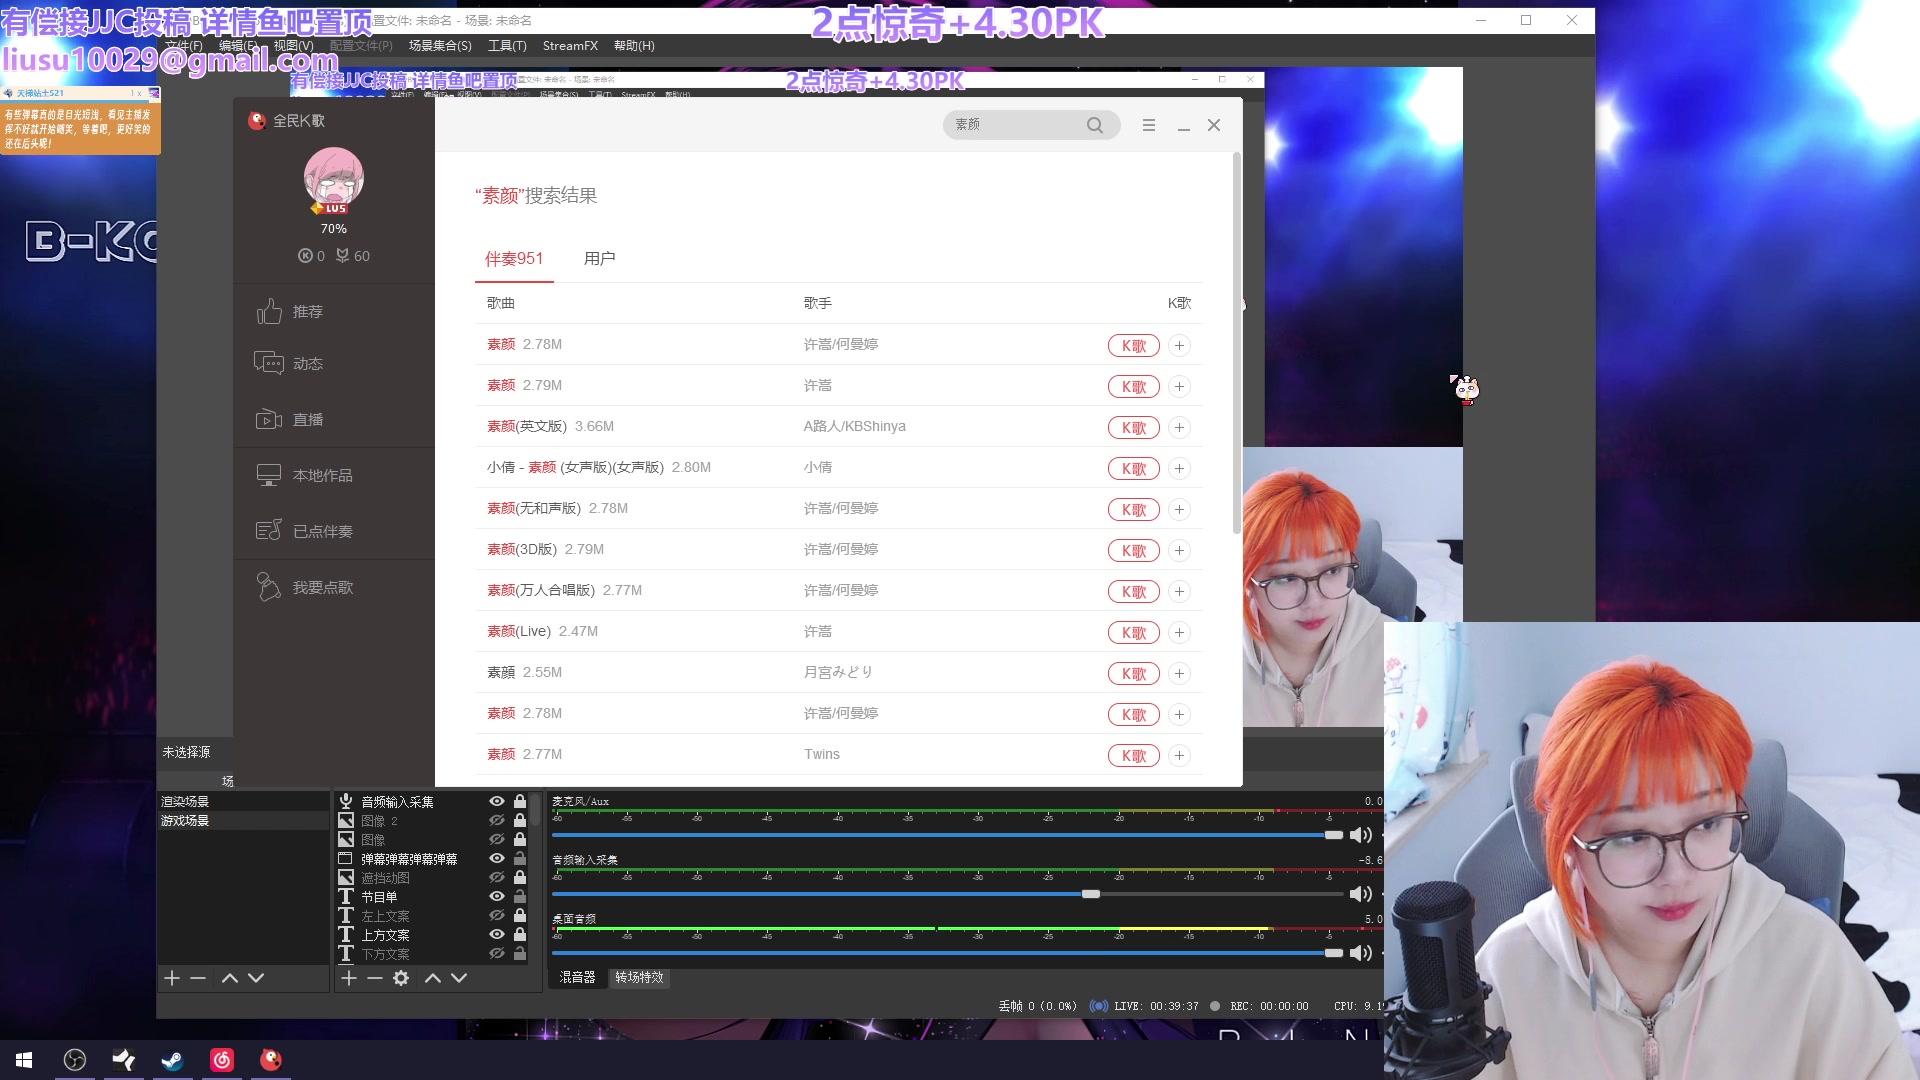Click the search magnifier icon in the K歌 window
Screen dimensions: 1920x1080
[1095, 125]
